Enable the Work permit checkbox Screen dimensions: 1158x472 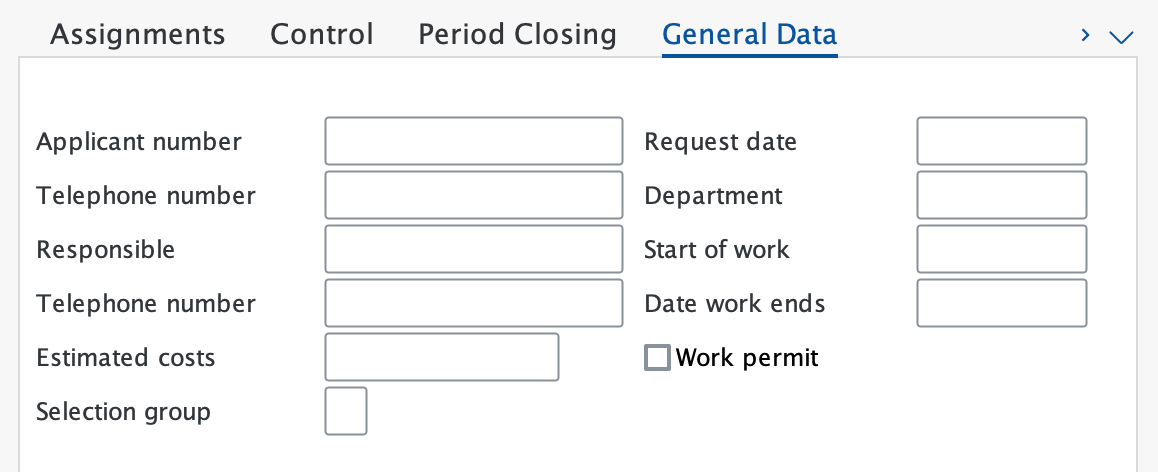tap(657, 357)
